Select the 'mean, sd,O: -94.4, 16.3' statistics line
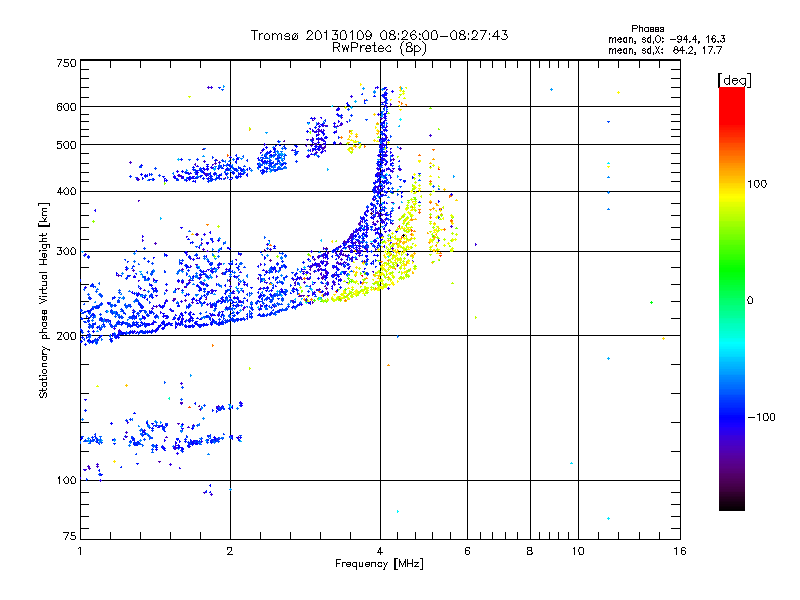The width and height of the screenshot is (800, 600). (x=667, y=39)
